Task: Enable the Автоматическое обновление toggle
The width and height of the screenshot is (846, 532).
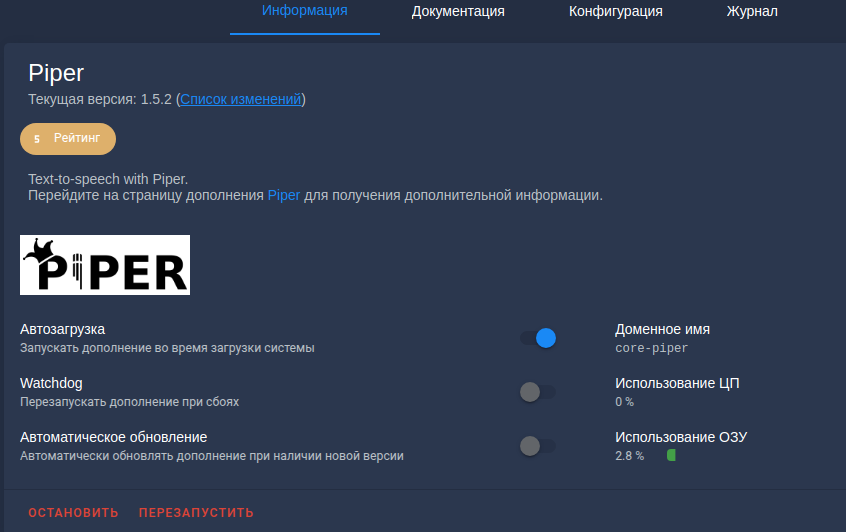Action: coord(538,446)
